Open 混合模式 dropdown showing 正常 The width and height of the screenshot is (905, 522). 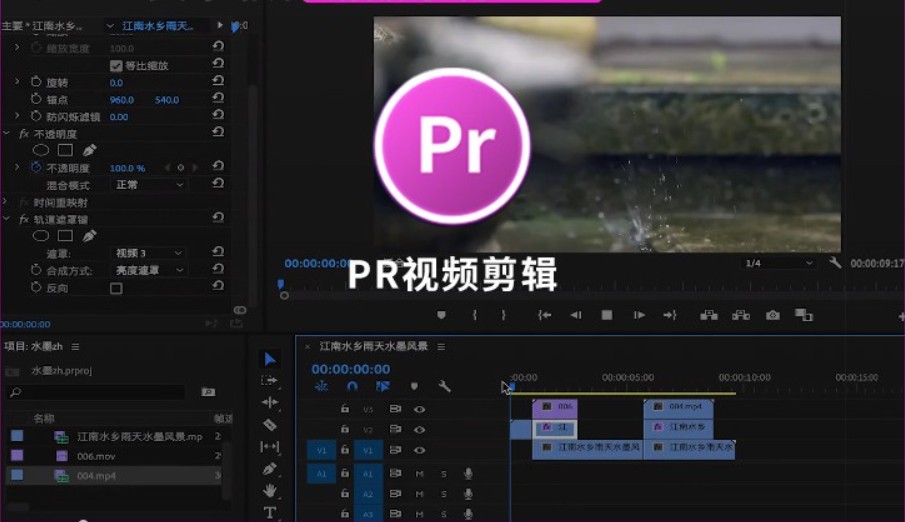point(149,185)
